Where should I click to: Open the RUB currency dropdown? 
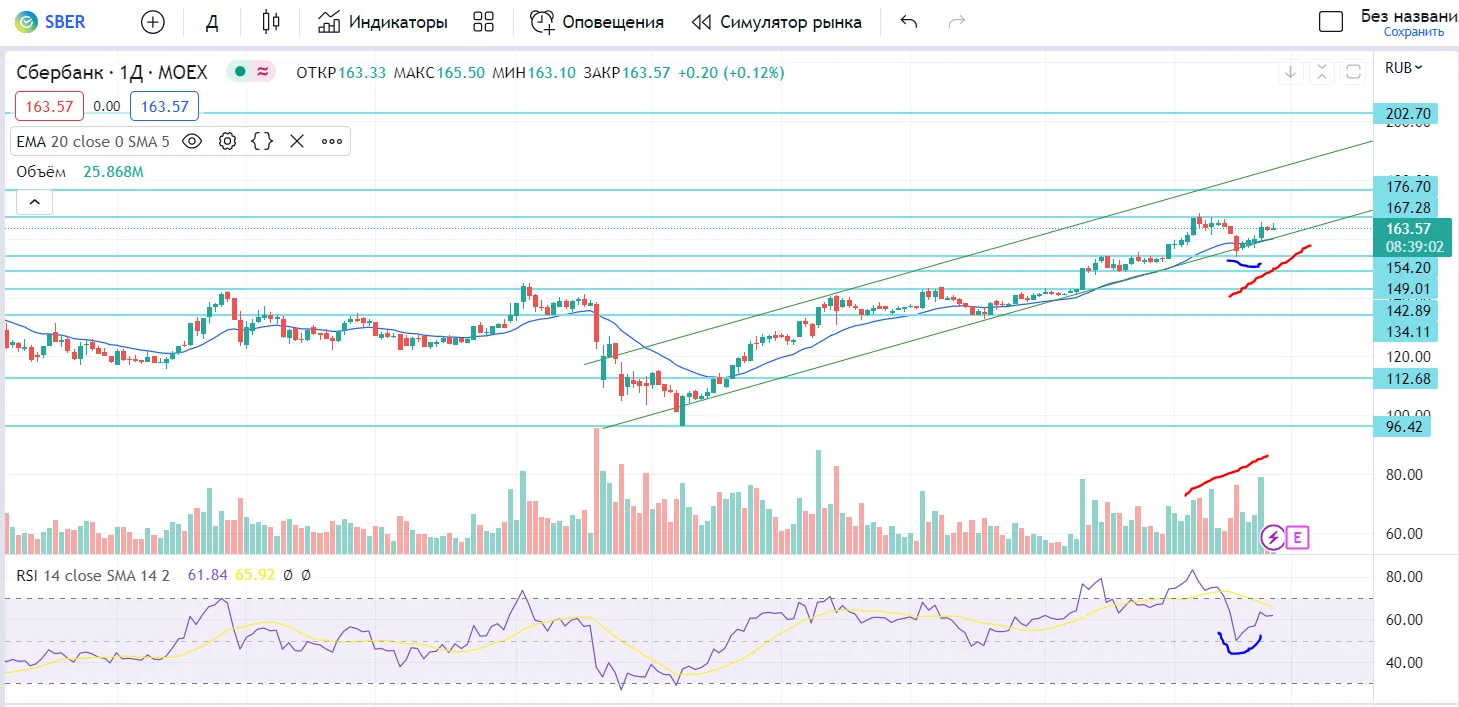pos(1404,68)
